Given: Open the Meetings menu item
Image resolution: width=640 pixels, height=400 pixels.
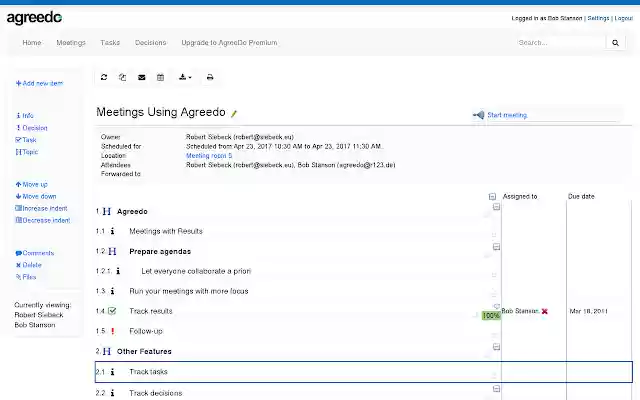Looking at the screenshot, I should click(x=71, y=42).
